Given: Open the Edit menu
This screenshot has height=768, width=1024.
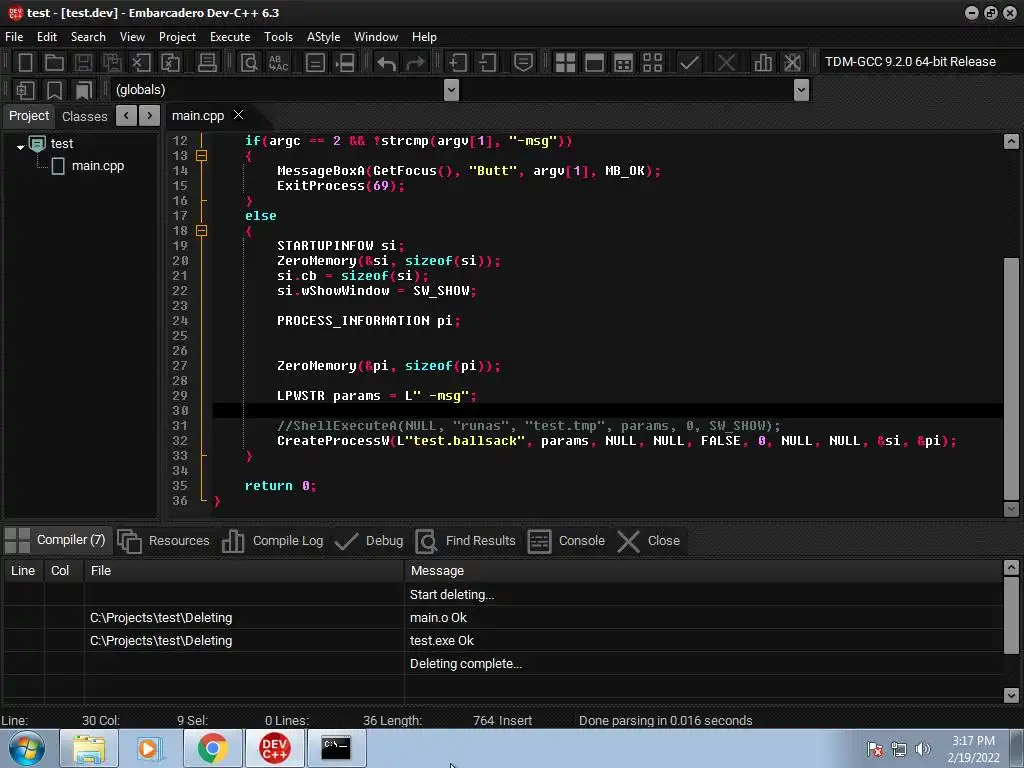Looking at the screenshot, I should pos(46,37).
